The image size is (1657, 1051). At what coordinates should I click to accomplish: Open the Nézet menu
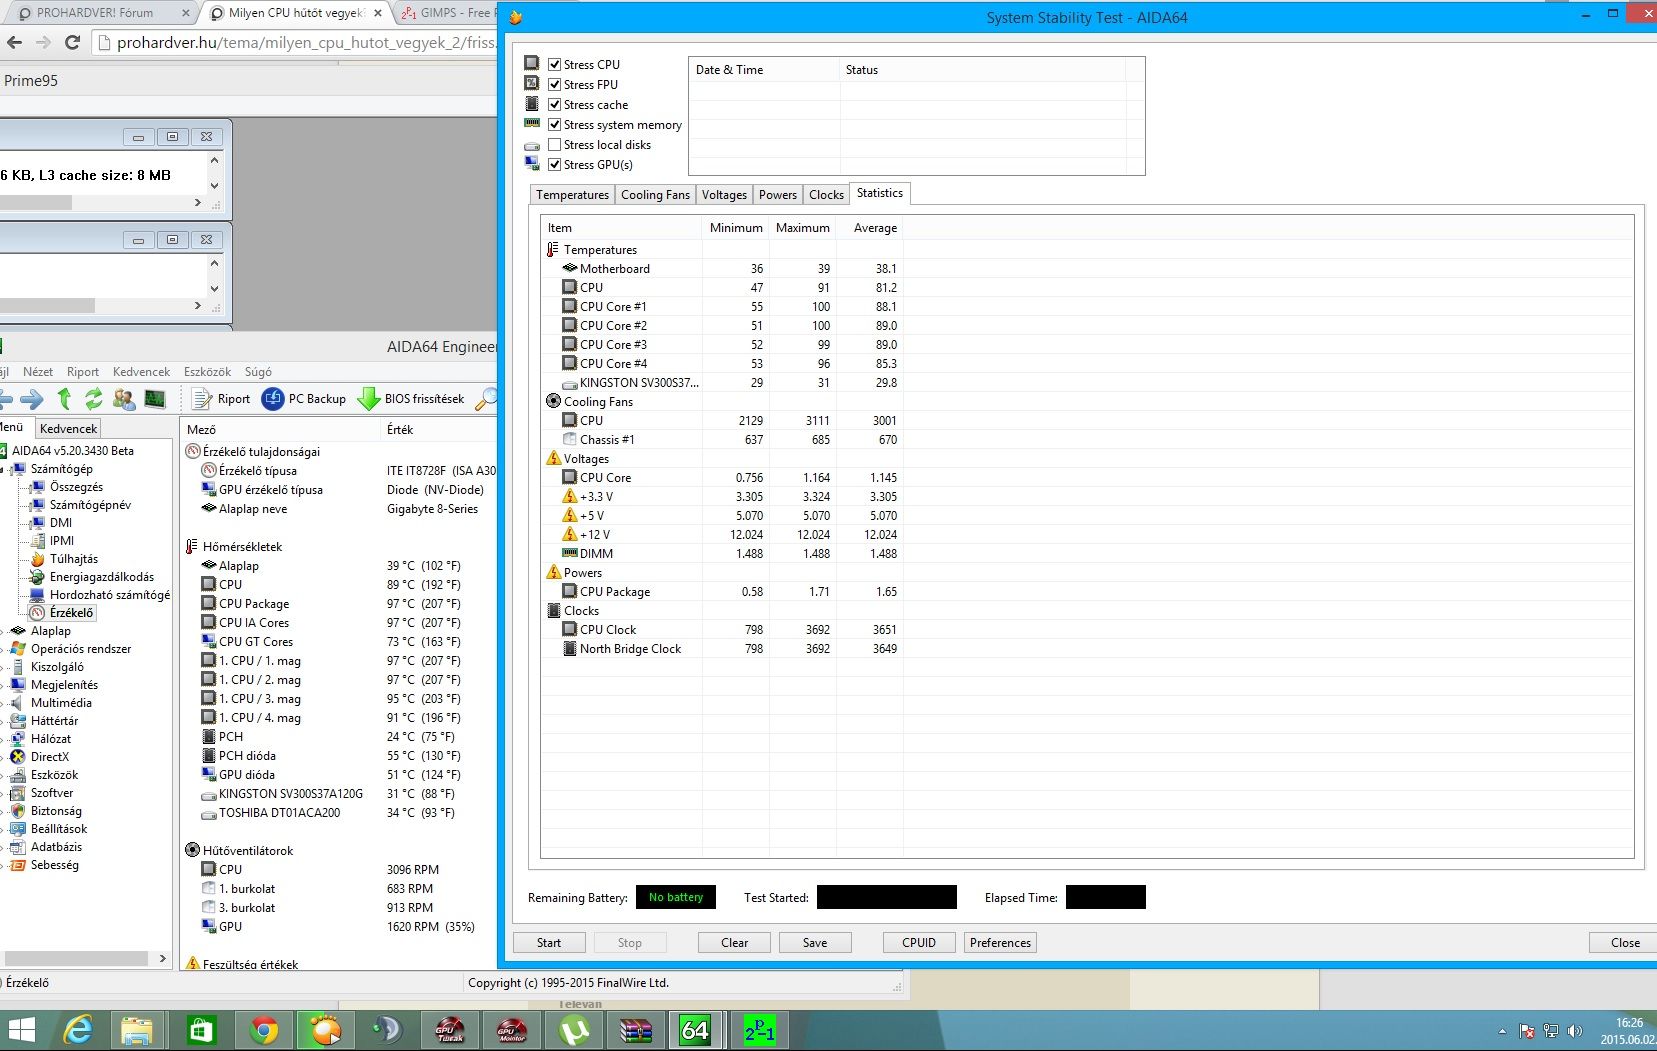click(x=38, y=372)
